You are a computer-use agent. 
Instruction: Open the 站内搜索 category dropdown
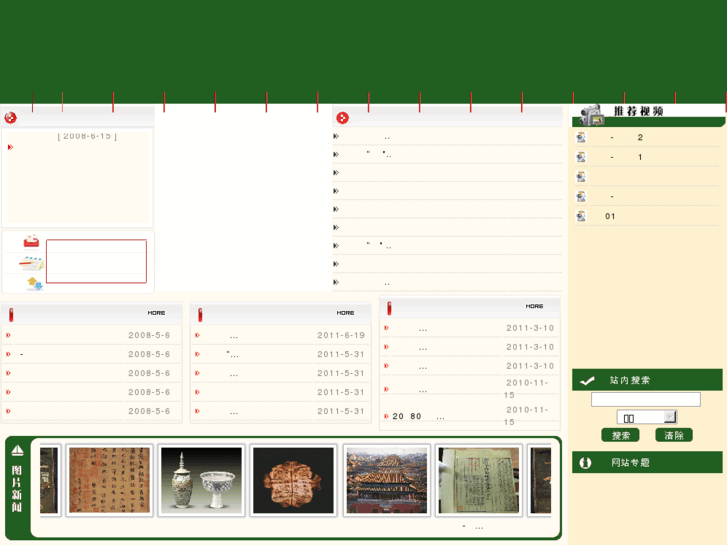coord(646,417)
